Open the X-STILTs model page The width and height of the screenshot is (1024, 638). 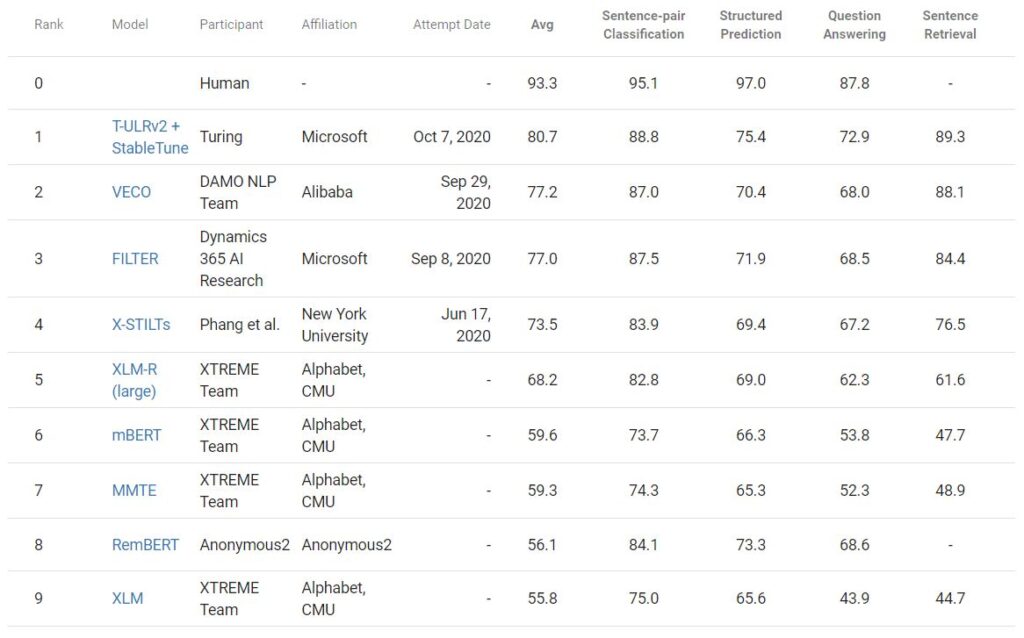click(x=141, y=325)
